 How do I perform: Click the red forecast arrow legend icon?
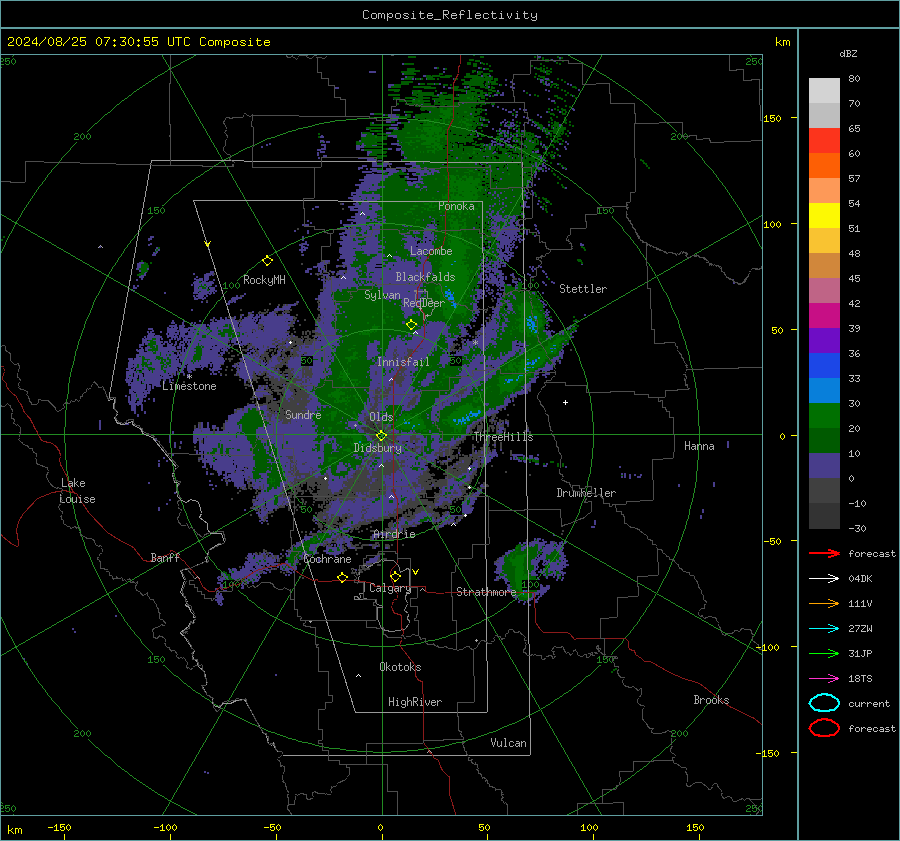(x=824, y=553)
